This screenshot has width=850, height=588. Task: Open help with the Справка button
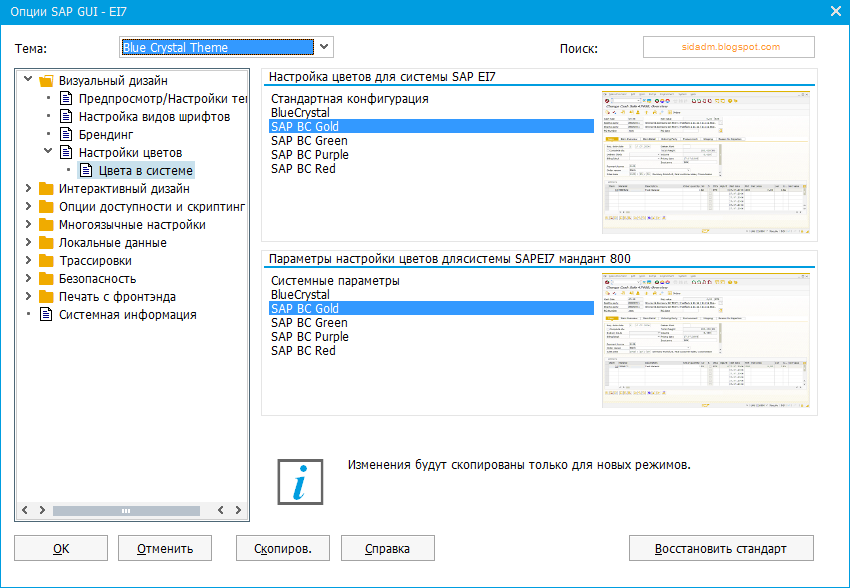(x=388, y=548)
